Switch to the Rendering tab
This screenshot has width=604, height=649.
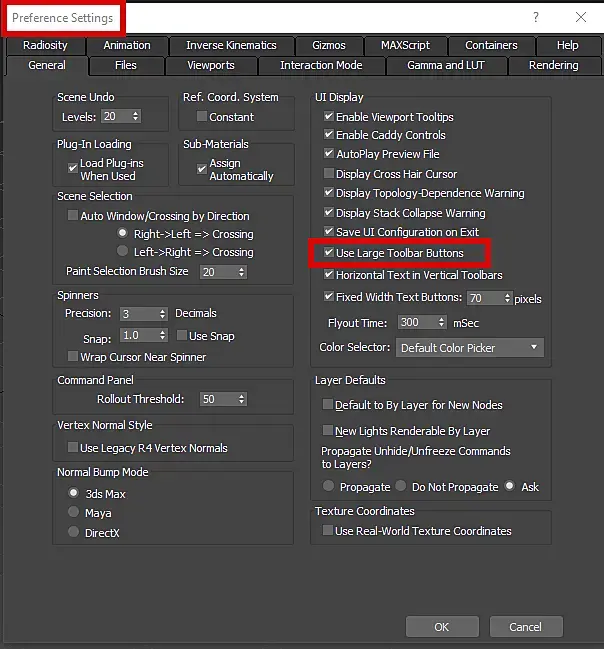553,65
